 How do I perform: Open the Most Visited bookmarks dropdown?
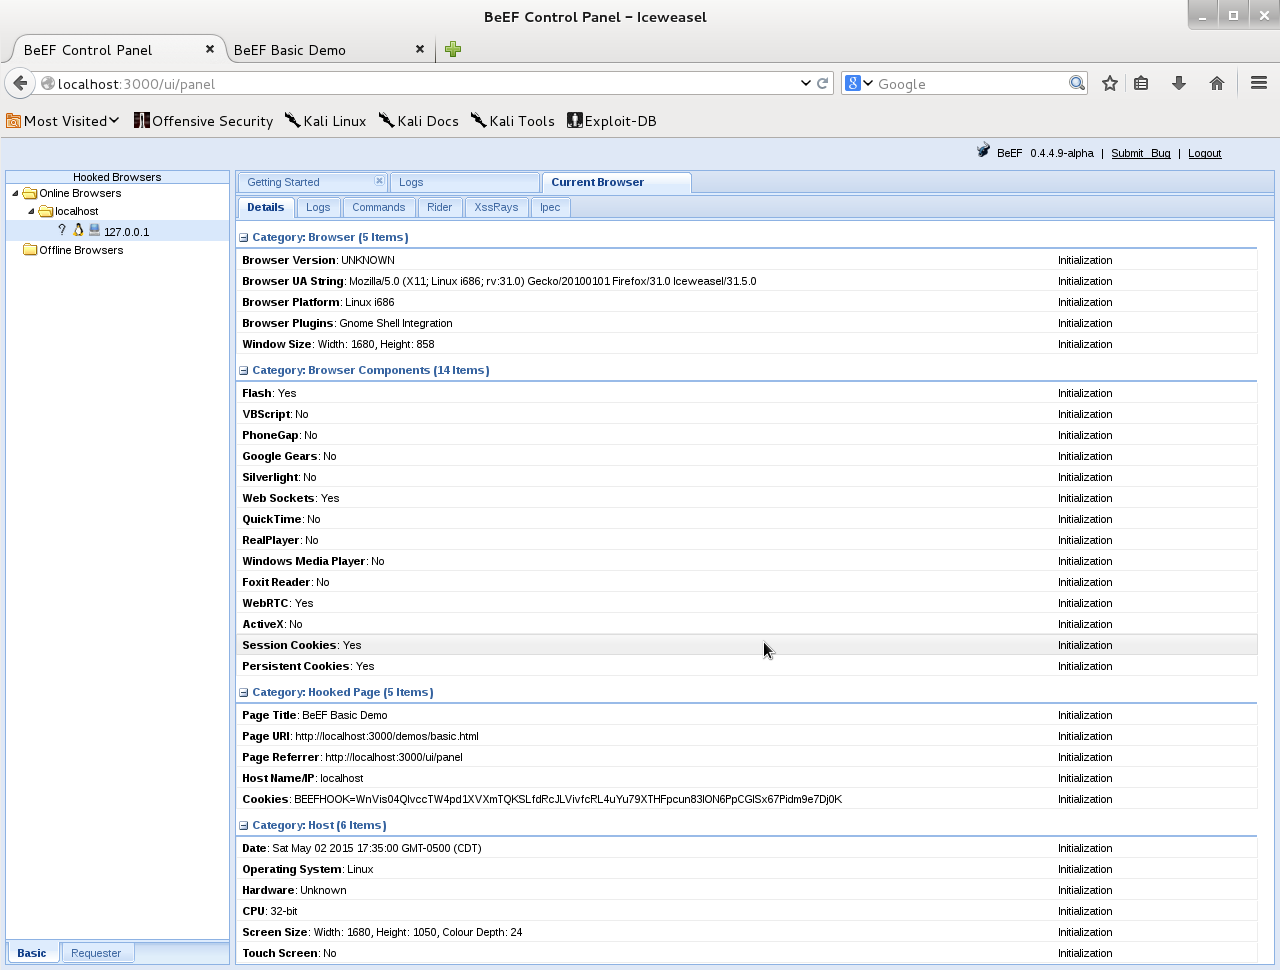(63, 121)
